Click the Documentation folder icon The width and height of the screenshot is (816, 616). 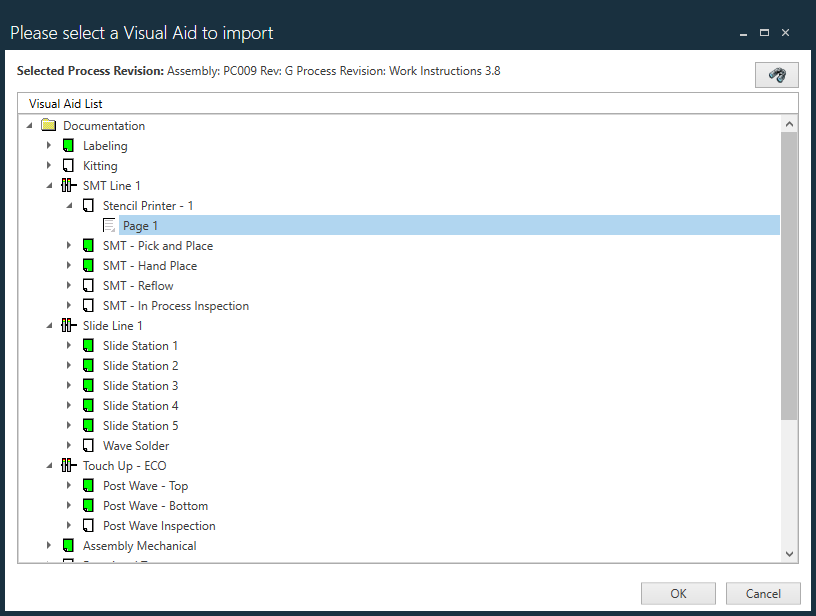coord(48,125)
